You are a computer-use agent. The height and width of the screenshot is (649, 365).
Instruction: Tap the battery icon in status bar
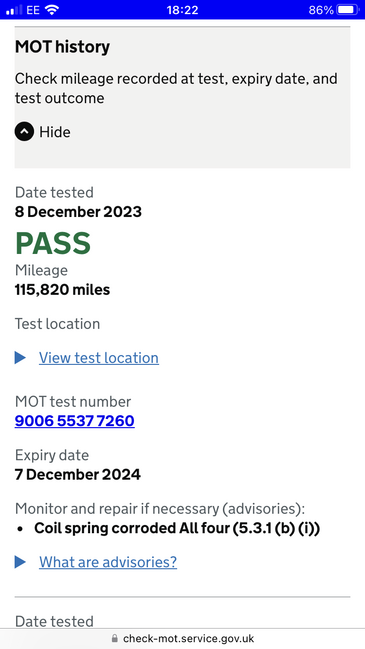click(348, 10)
